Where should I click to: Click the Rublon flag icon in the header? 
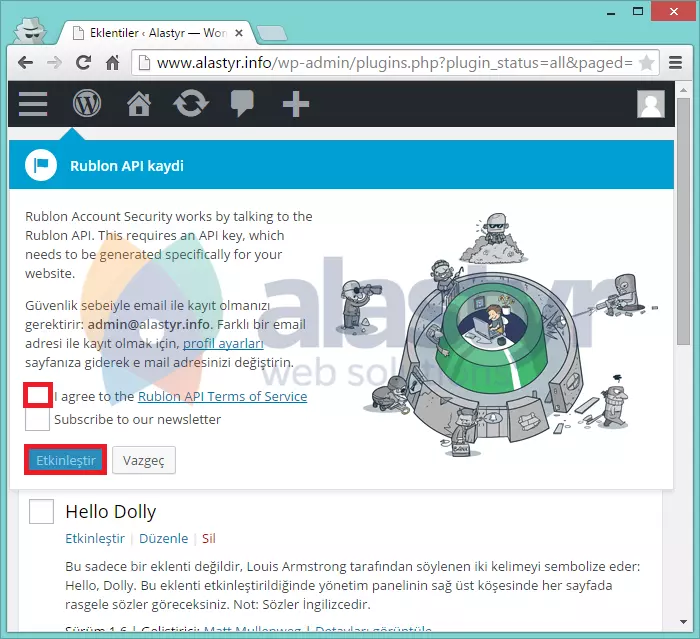click(x=41, y=165)
